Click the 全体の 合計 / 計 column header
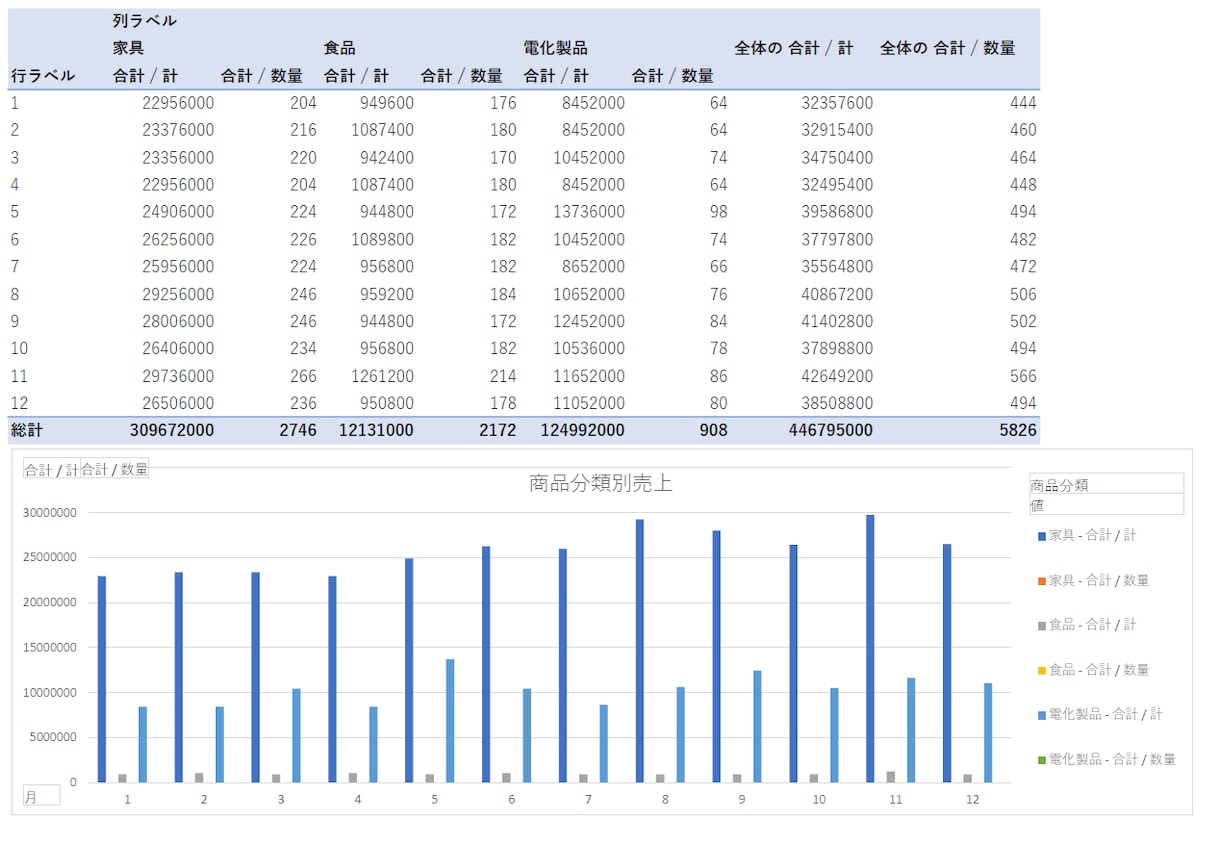Image resolution: width=1220 pixels, height=845 pixels. 794,48
